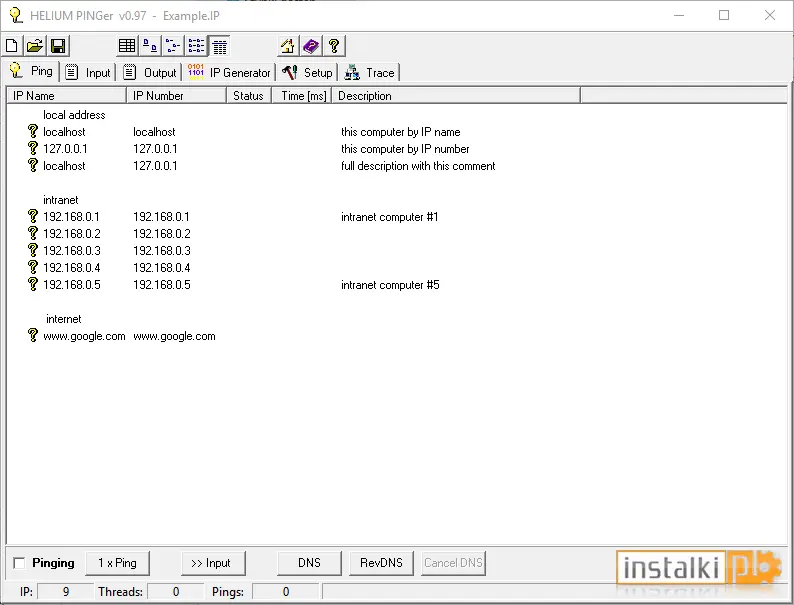The height and width of the screenshot is (605, 794).
Task: Select the list view toolbar icon
Action: (x=196, y=46)
